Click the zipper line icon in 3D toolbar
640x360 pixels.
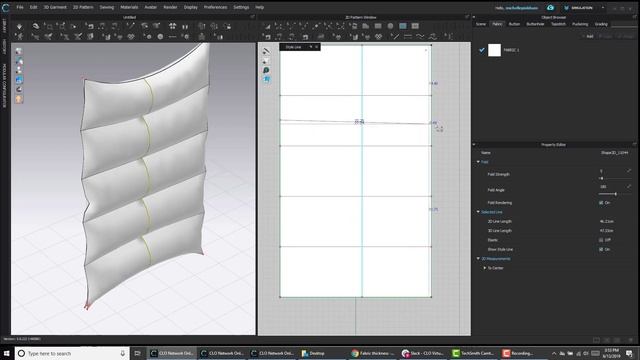tap(173, 37)
